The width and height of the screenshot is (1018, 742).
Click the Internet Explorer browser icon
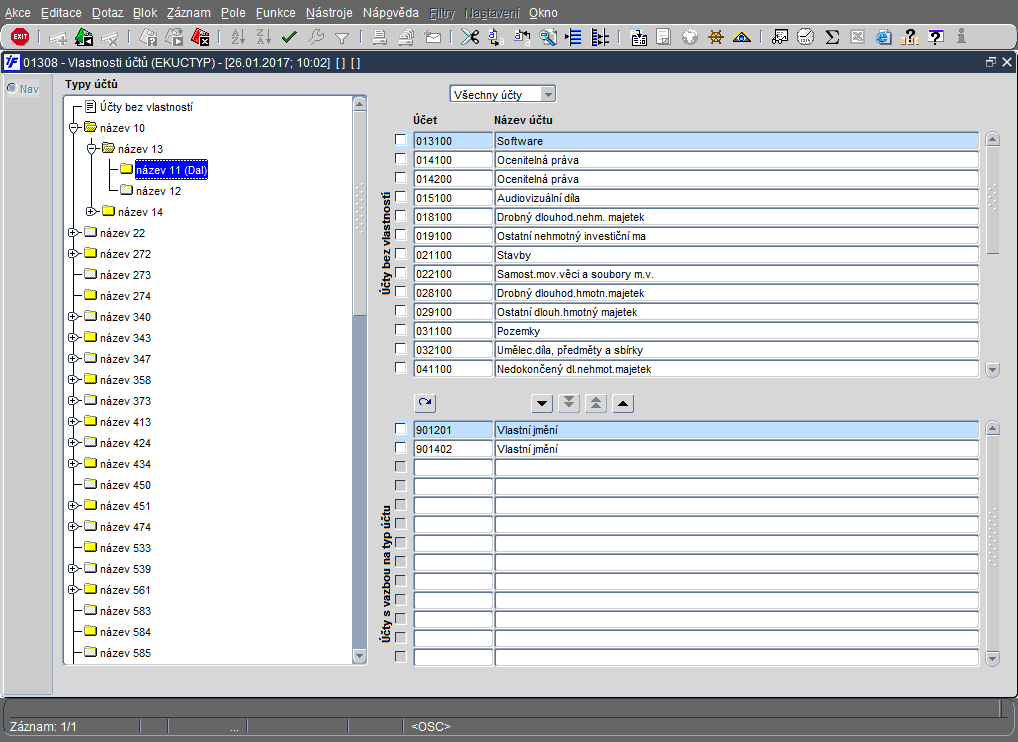[x=883, y=37]
